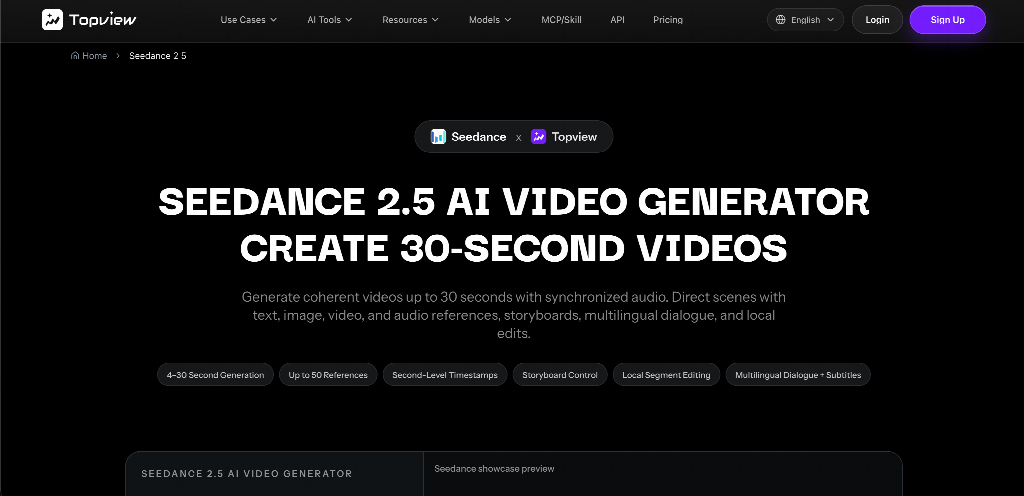
Task: Click the SEEDANCE 2.5 AI VIDEO GENERATOR panel title
Action: point(247,474)
